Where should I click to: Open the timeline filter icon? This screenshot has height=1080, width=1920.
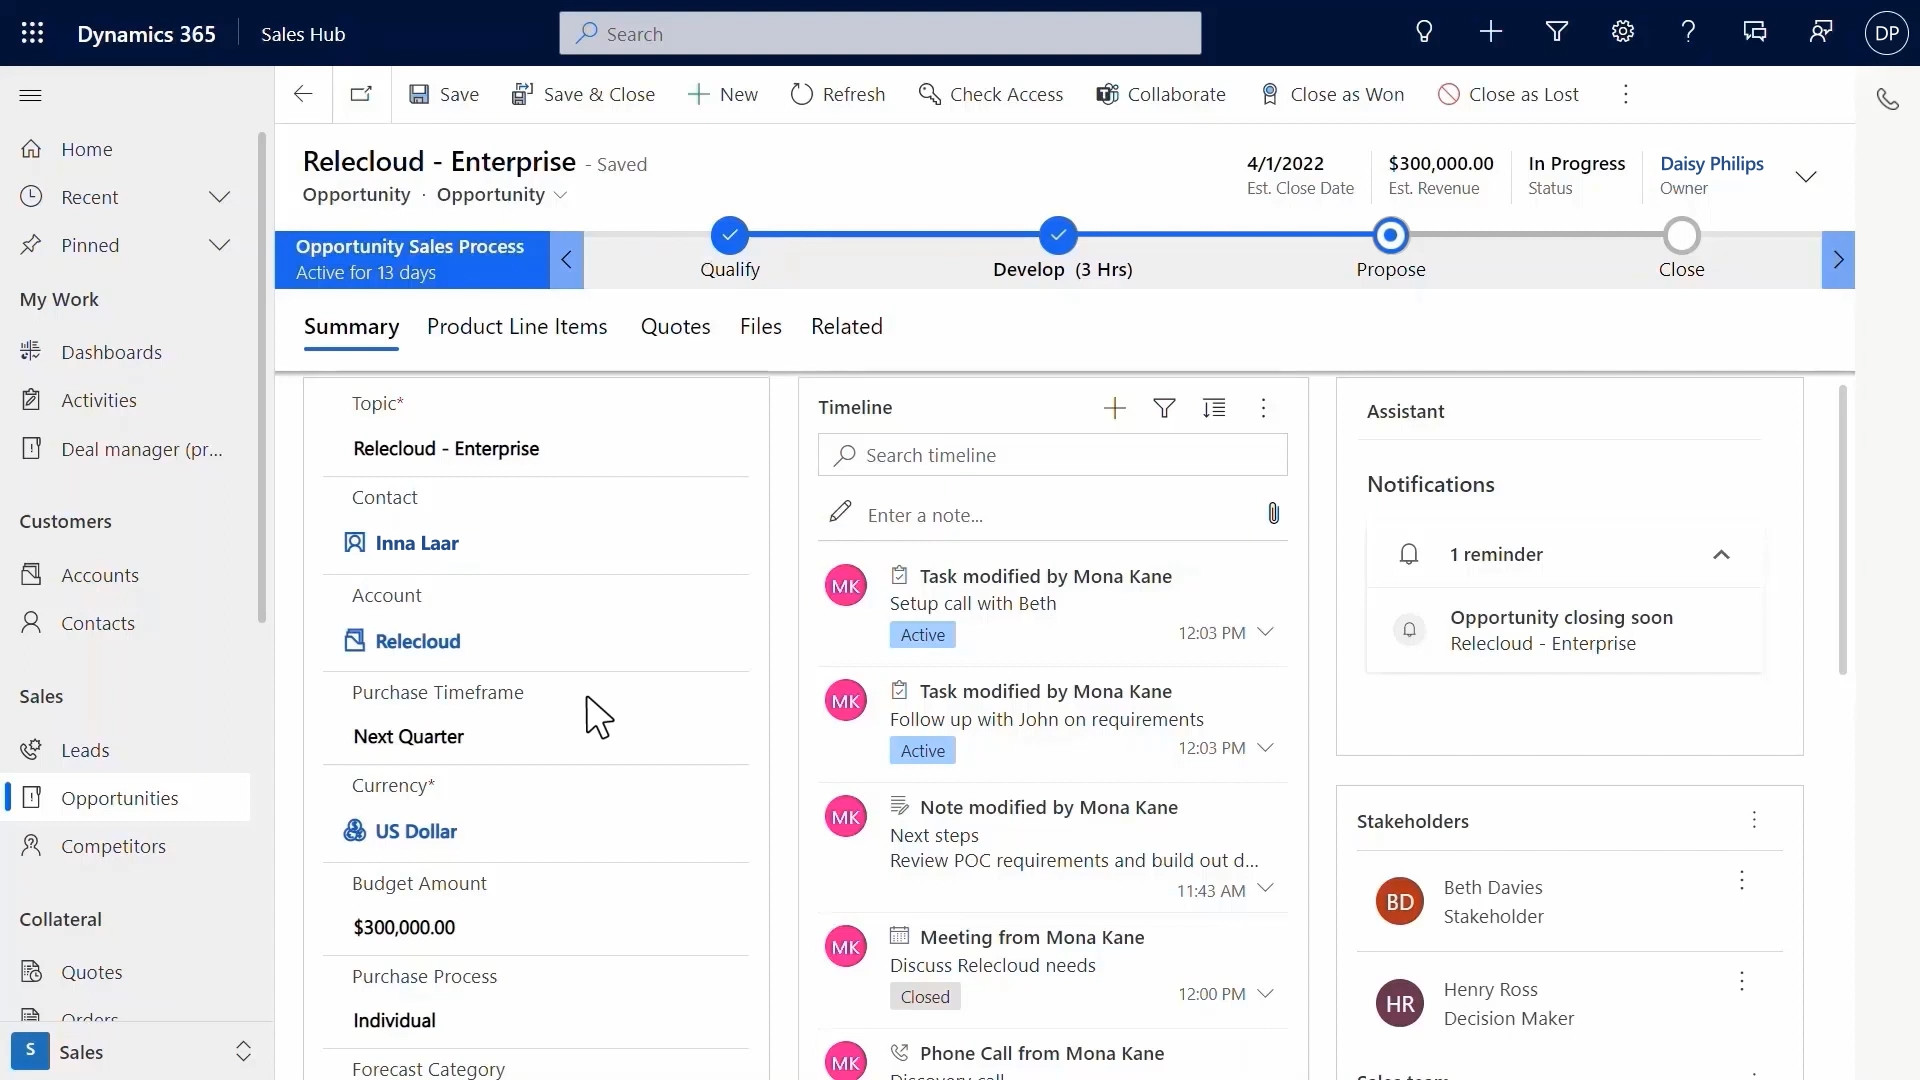click(x=1164, y=408)
